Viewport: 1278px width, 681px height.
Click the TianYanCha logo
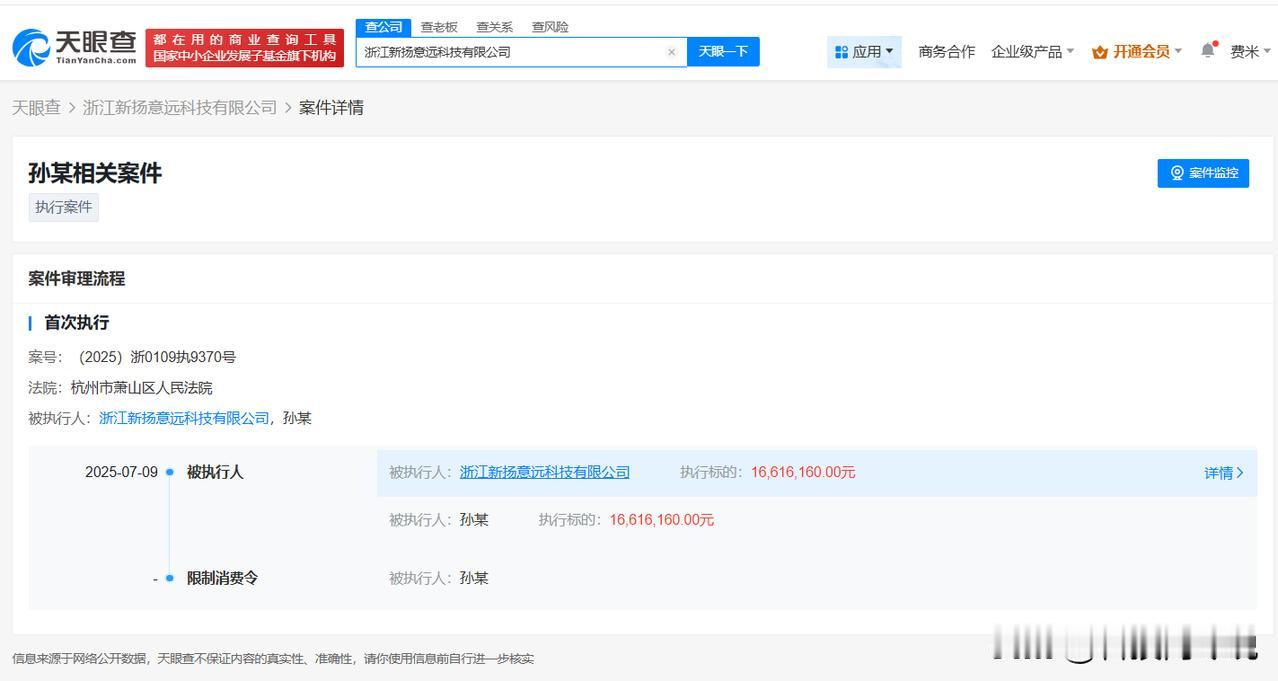(74, 47)
